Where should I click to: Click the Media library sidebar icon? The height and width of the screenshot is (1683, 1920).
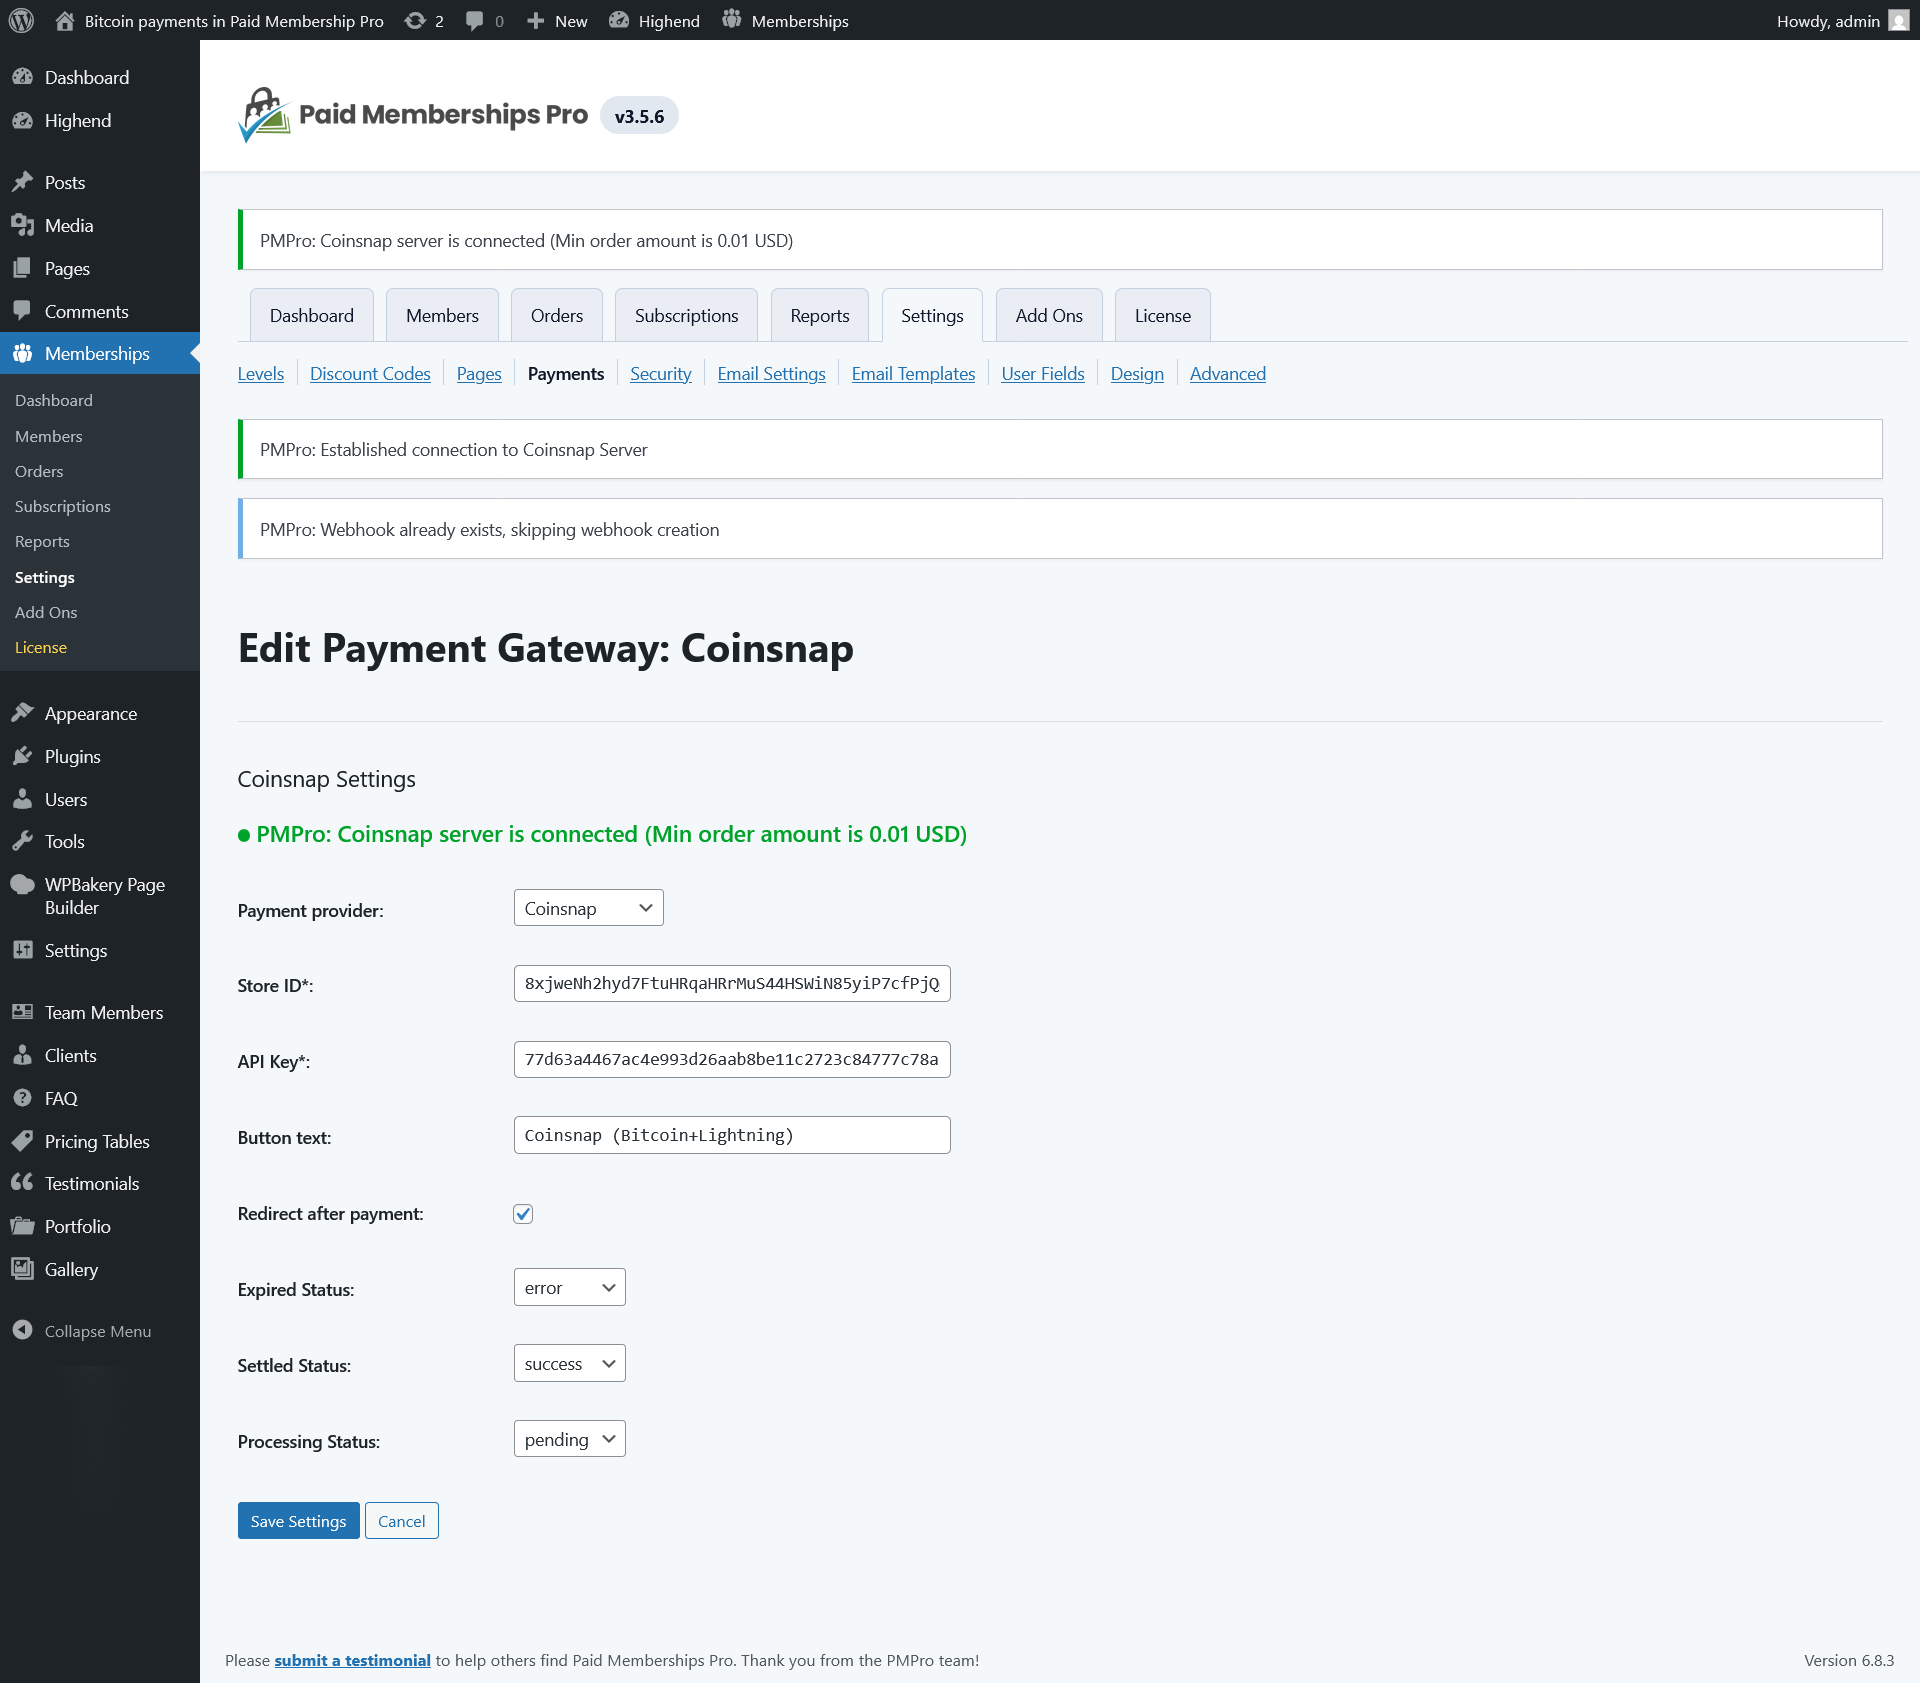[22, 225]
